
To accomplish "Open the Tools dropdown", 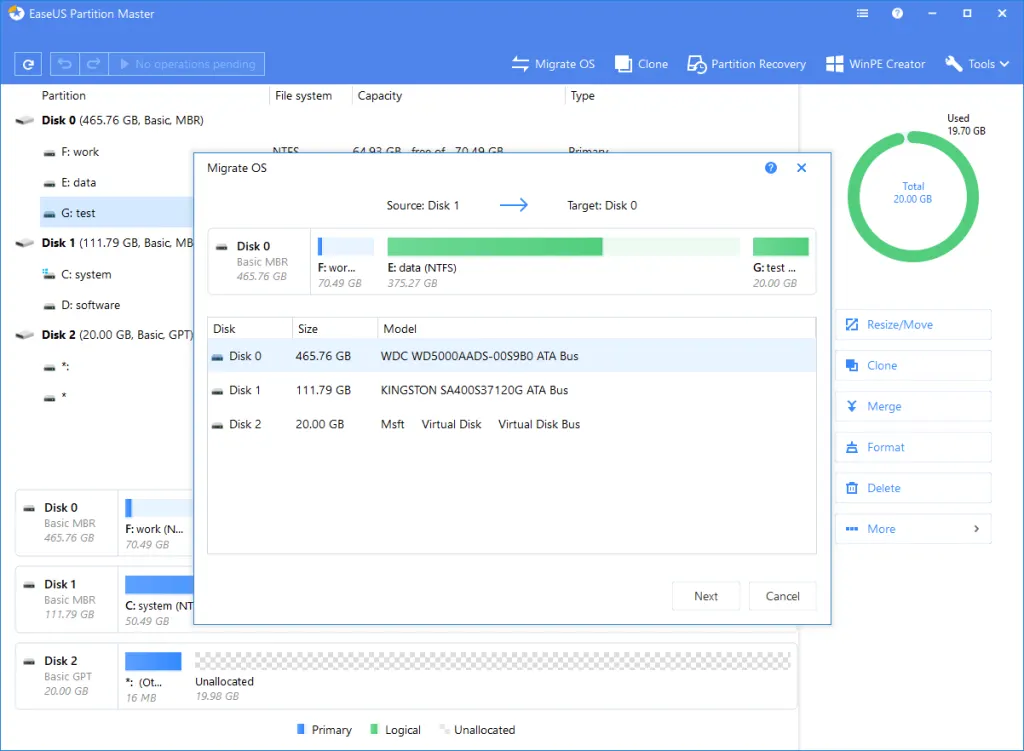I will [977, 63].
